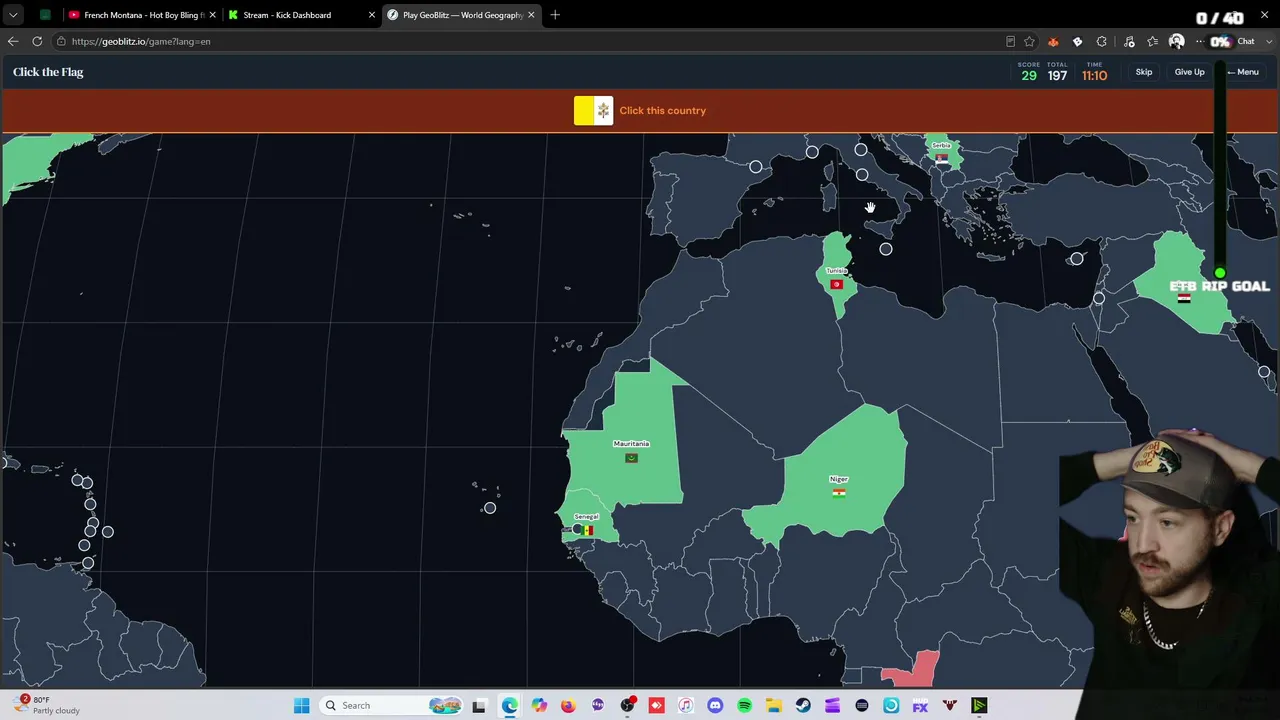
Task: Click the 'Click this country' prompt text
Action: click(x=662, y=111)
